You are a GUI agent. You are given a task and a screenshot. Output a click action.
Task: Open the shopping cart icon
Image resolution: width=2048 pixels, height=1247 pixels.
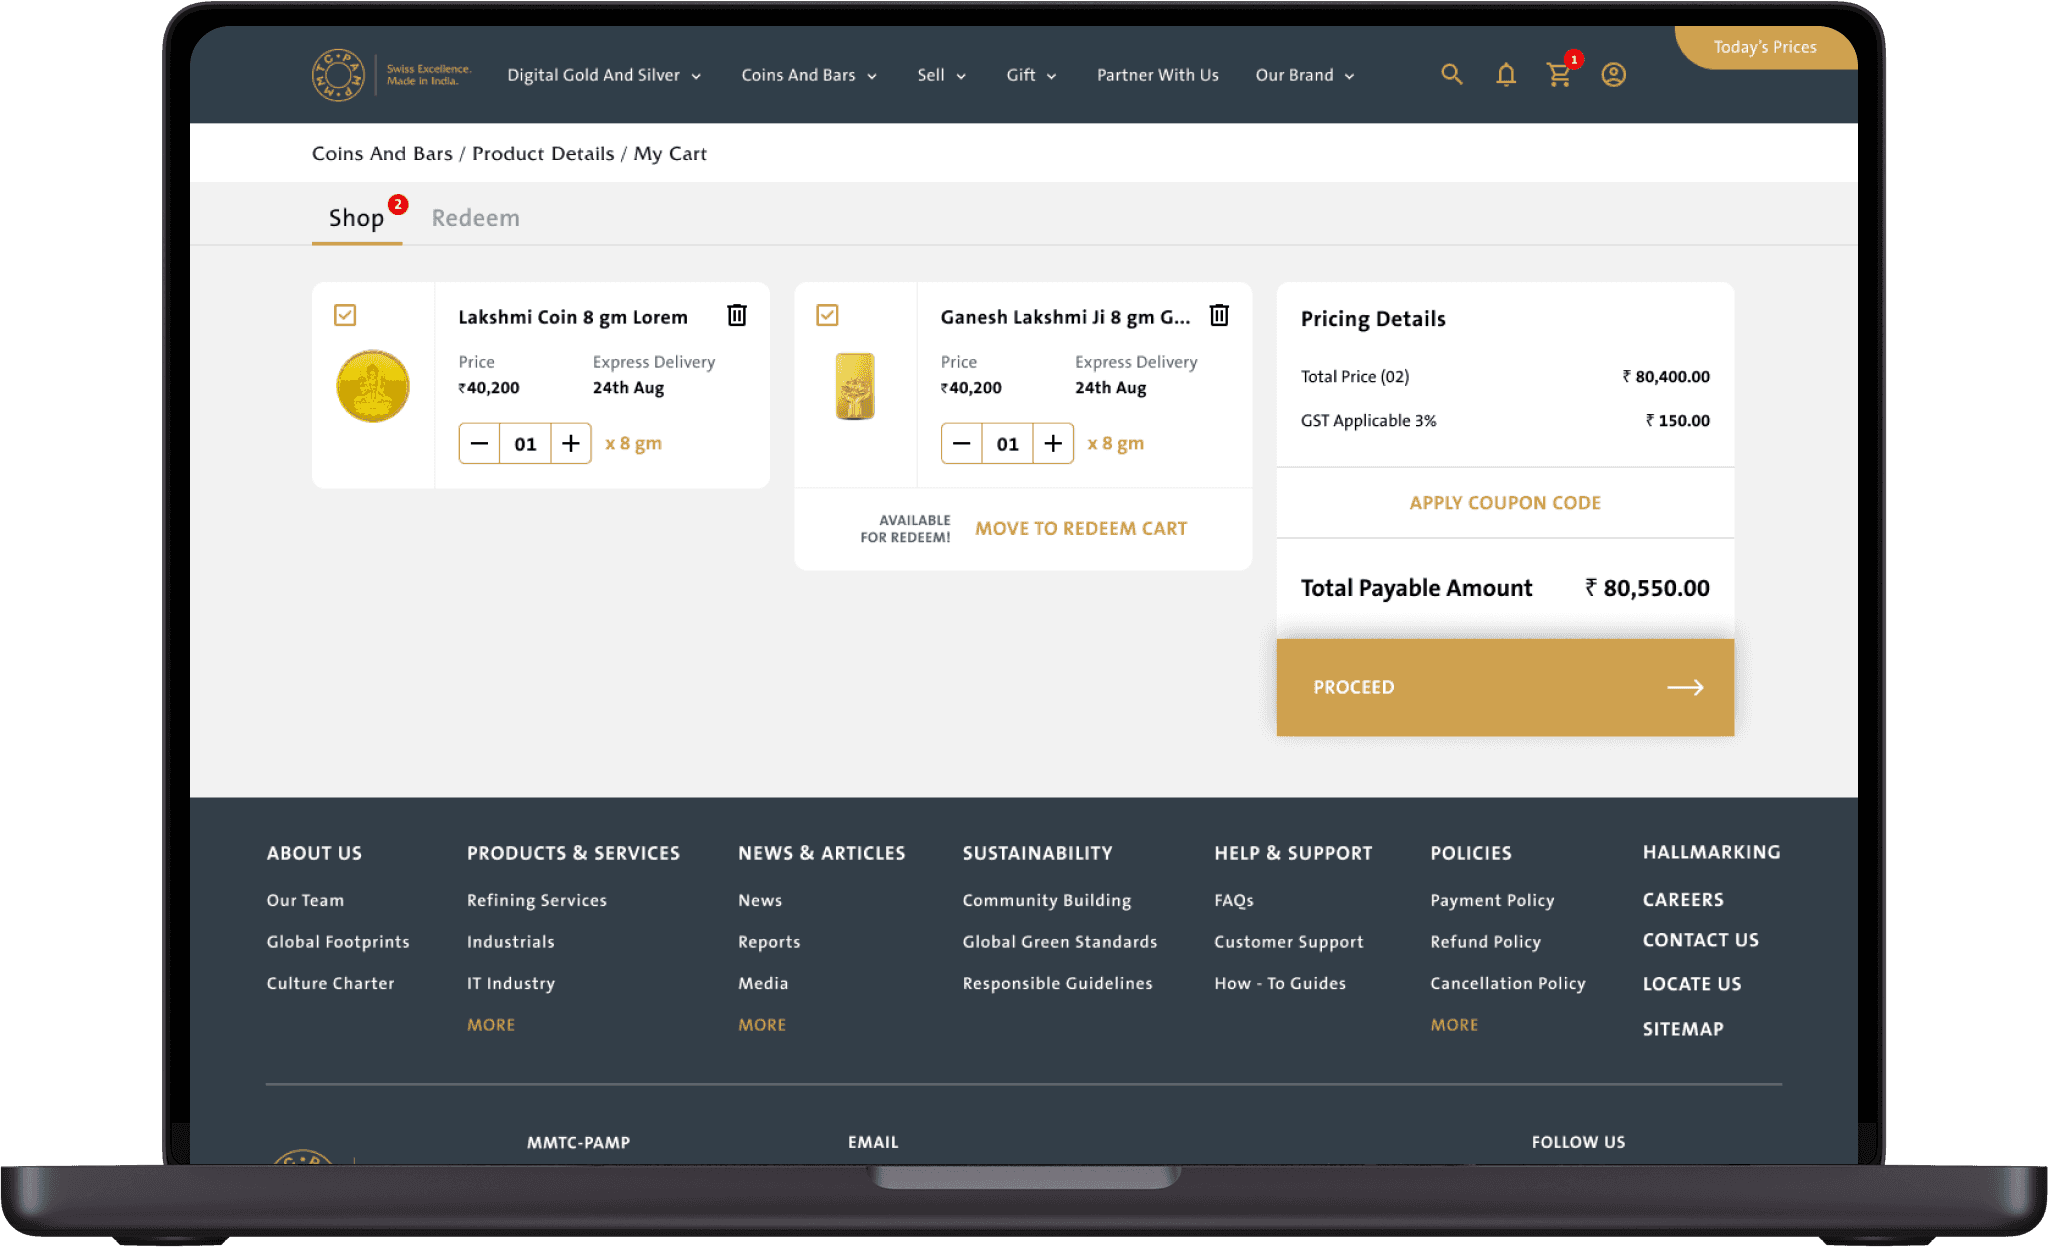pyautogui.click(x=1558, y=75)
